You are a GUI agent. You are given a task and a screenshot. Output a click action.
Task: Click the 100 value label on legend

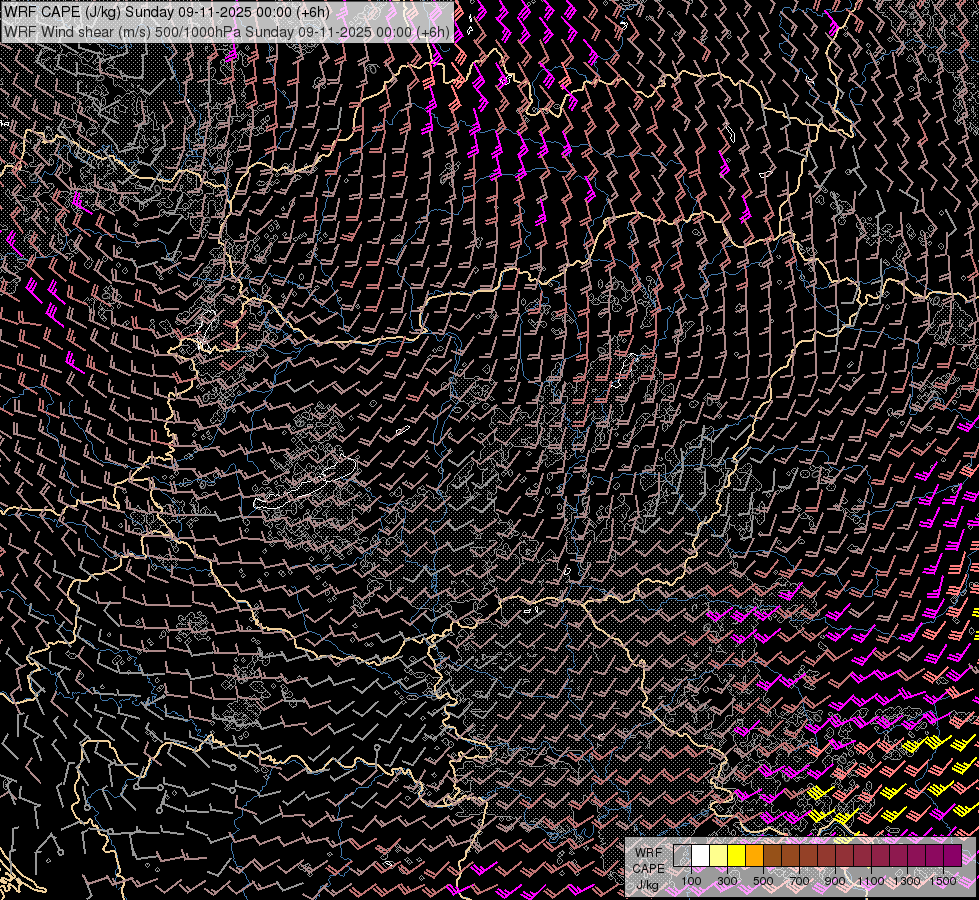[691, 881]
